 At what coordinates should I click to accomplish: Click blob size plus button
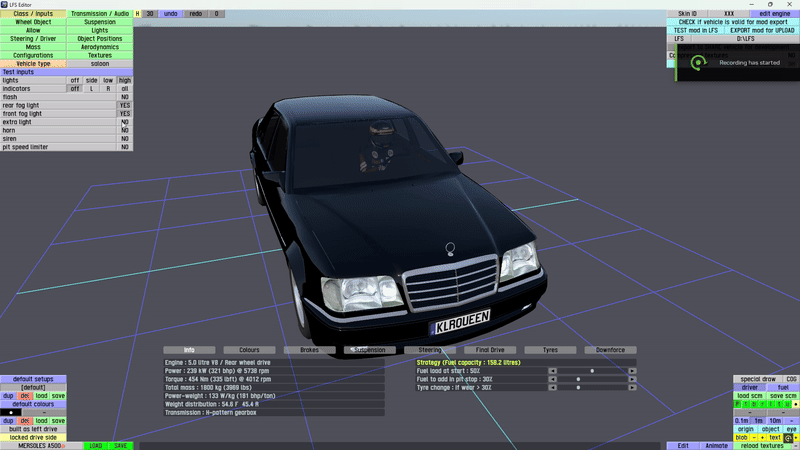(762, 438)
